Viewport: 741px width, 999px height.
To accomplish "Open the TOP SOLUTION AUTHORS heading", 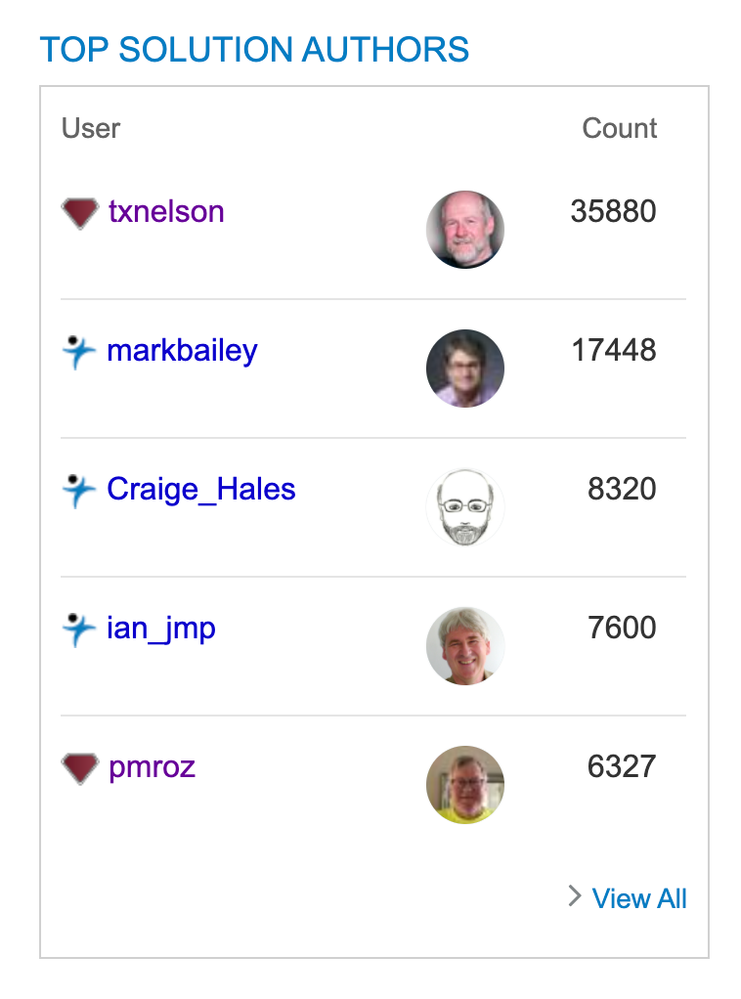I will click(x=254, y=49).
